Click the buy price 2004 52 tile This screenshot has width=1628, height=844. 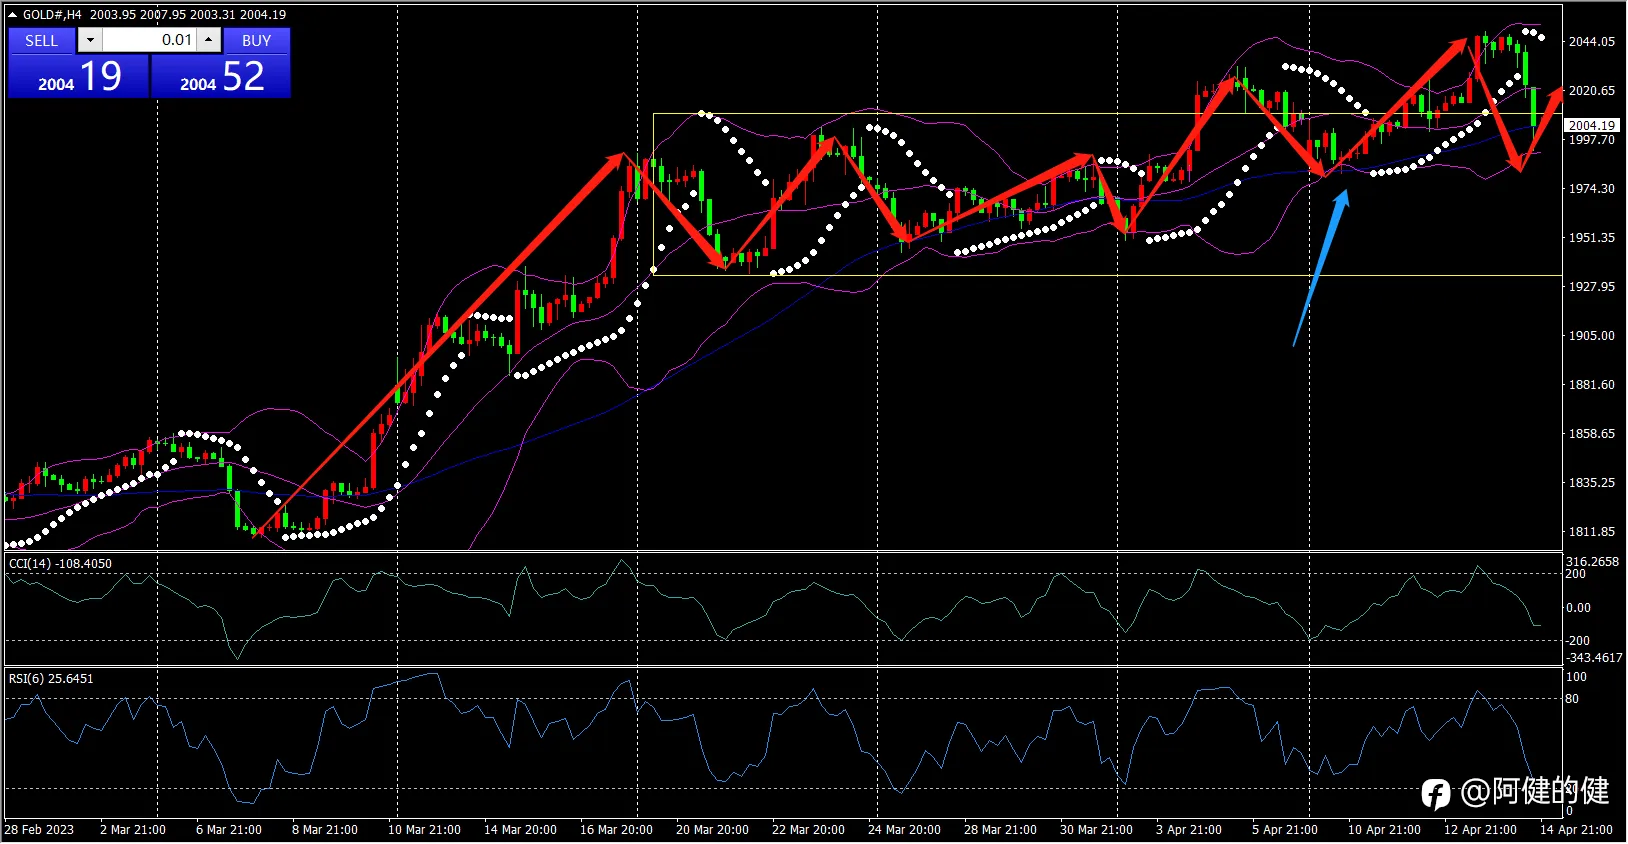(221, 76)
